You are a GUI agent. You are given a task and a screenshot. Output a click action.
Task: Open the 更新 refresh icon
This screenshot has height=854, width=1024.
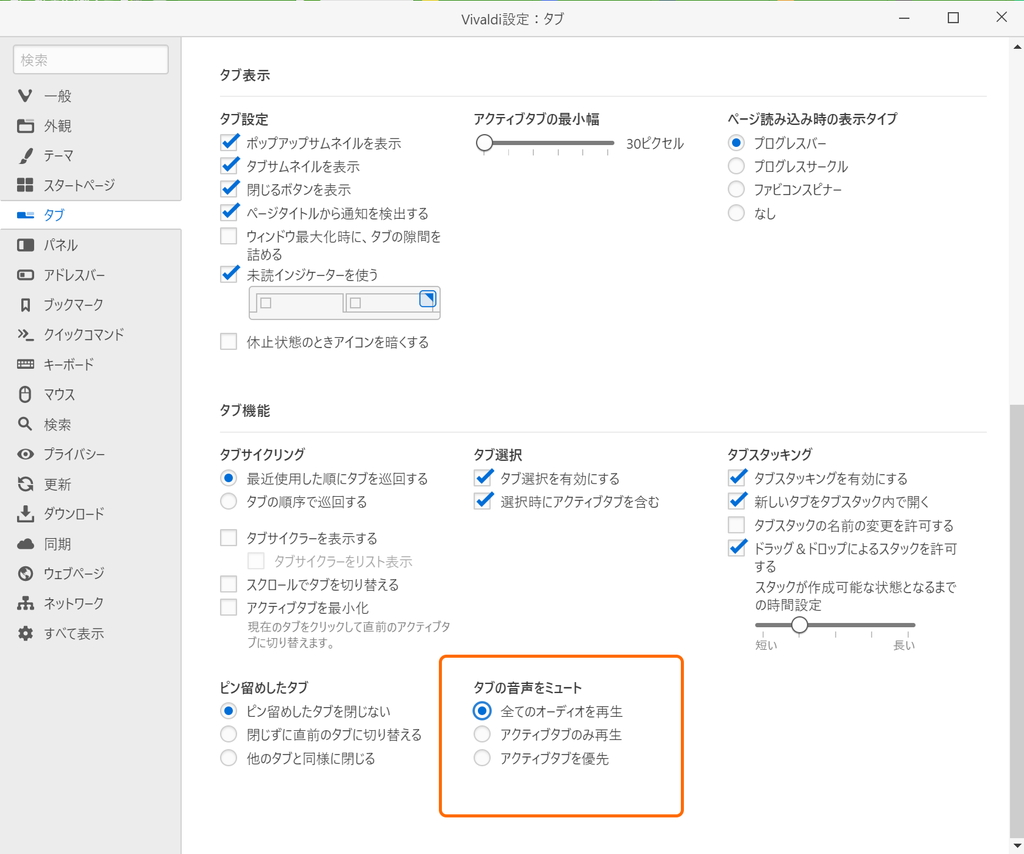[25, 484]
